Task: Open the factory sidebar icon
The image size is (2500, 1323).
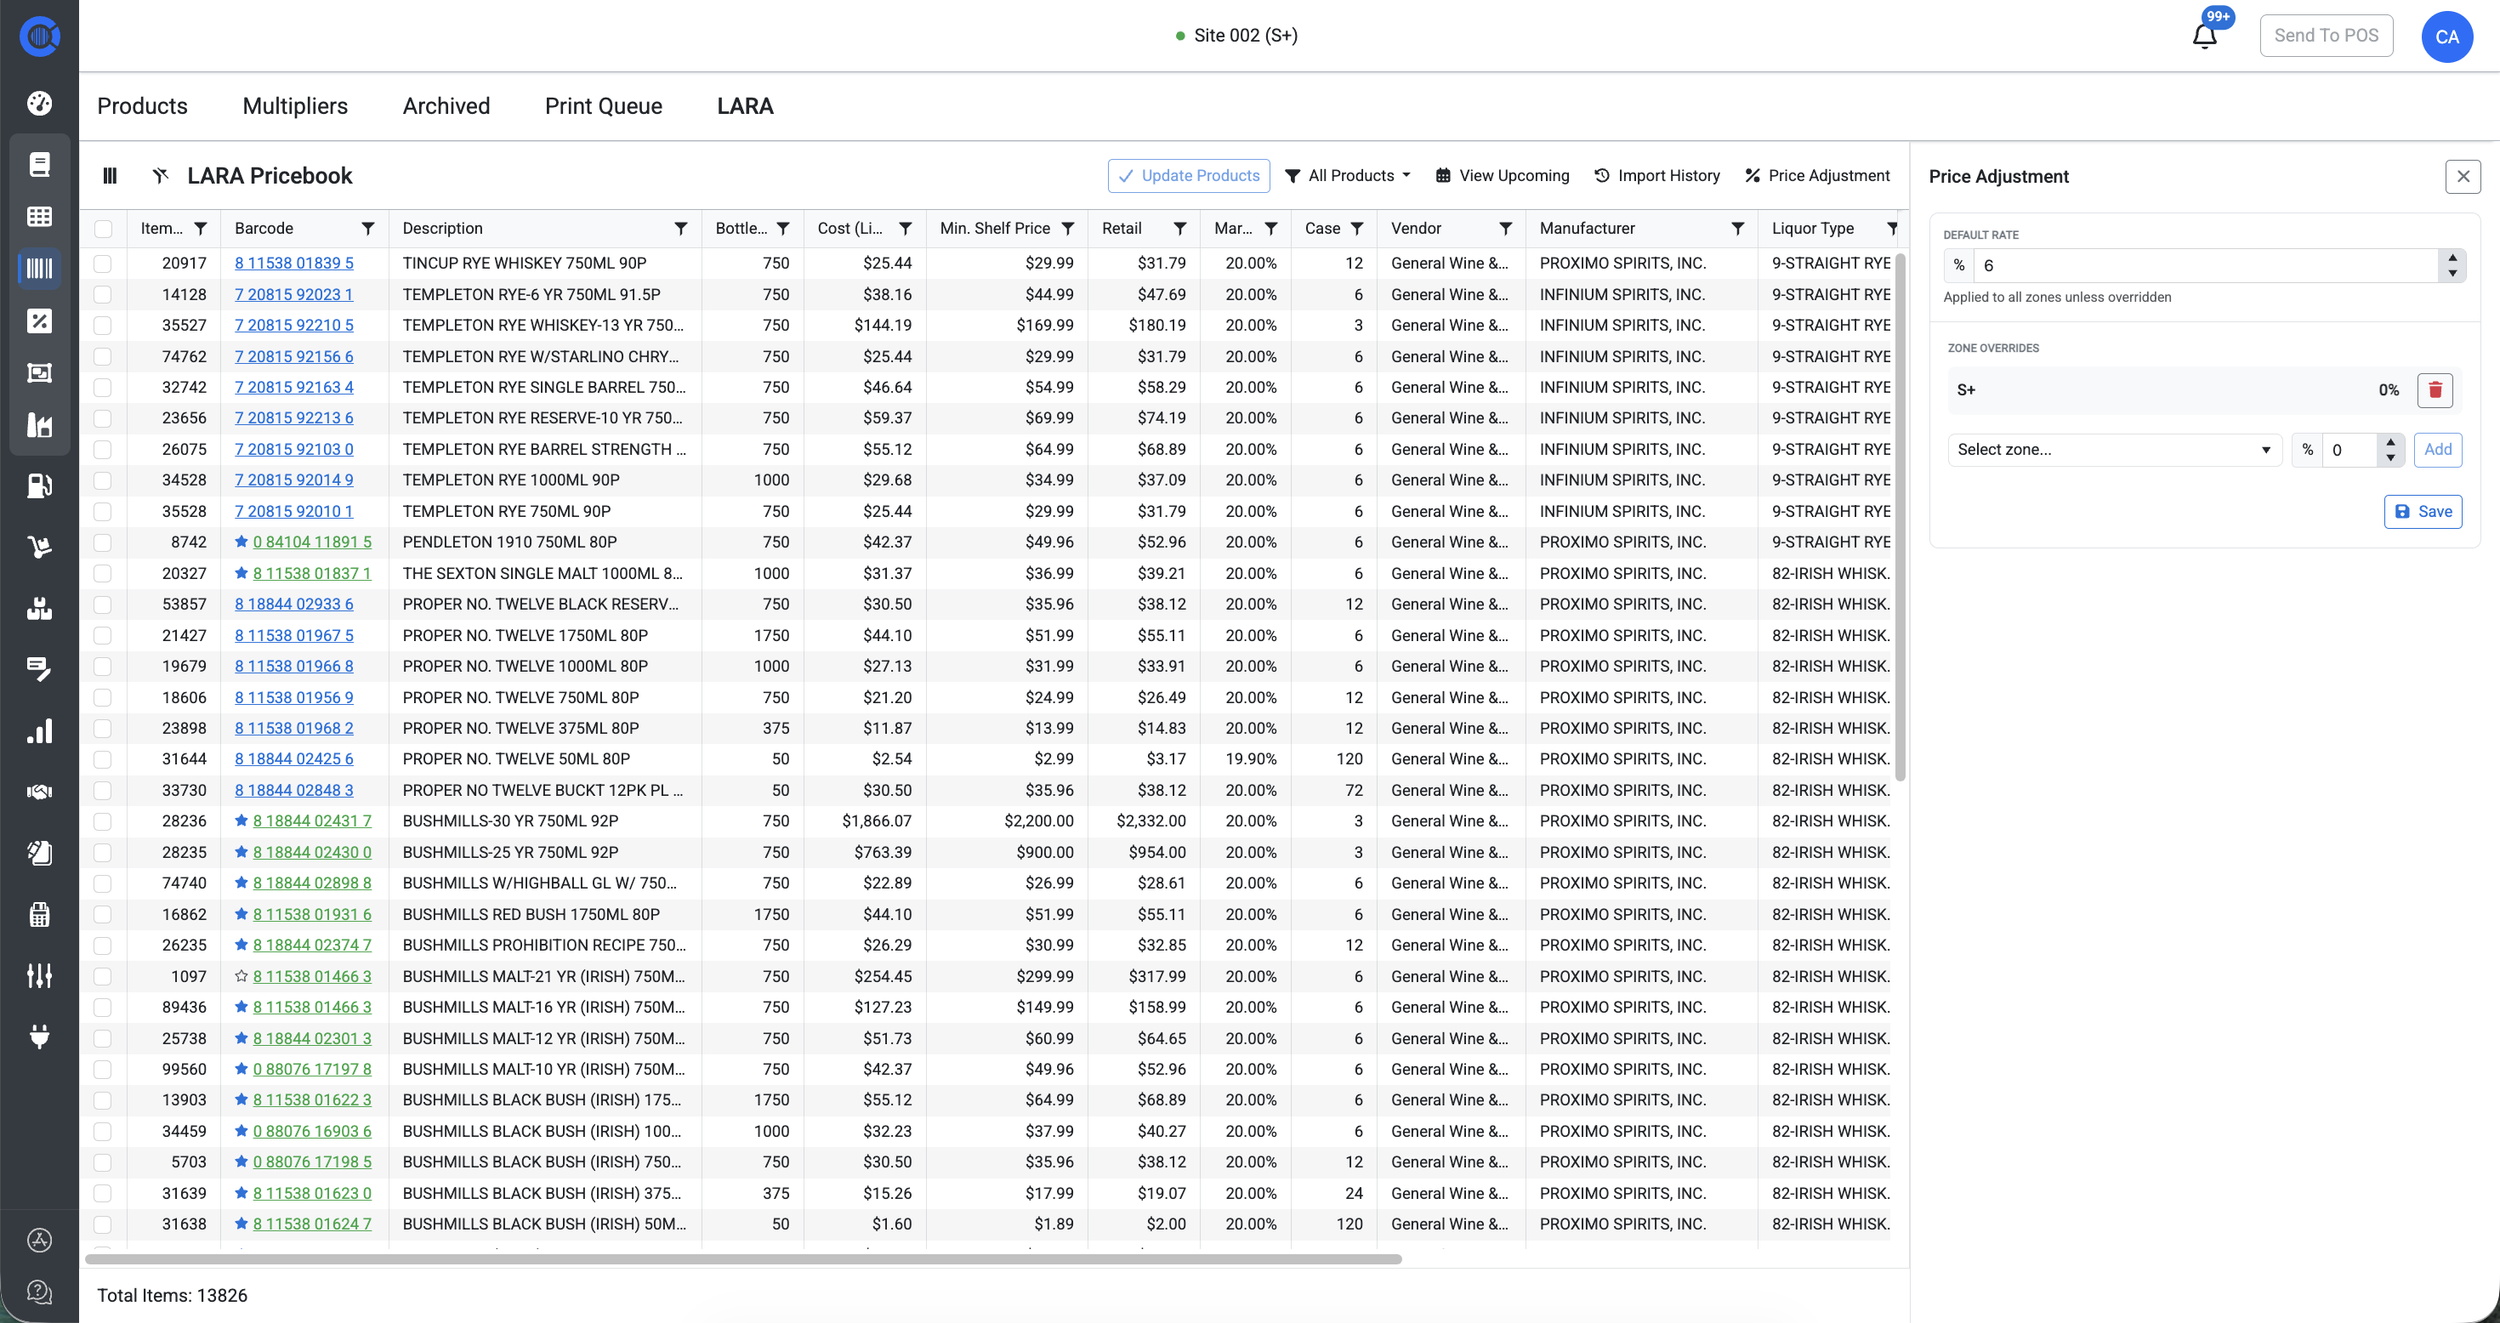Action: [39, 425]
